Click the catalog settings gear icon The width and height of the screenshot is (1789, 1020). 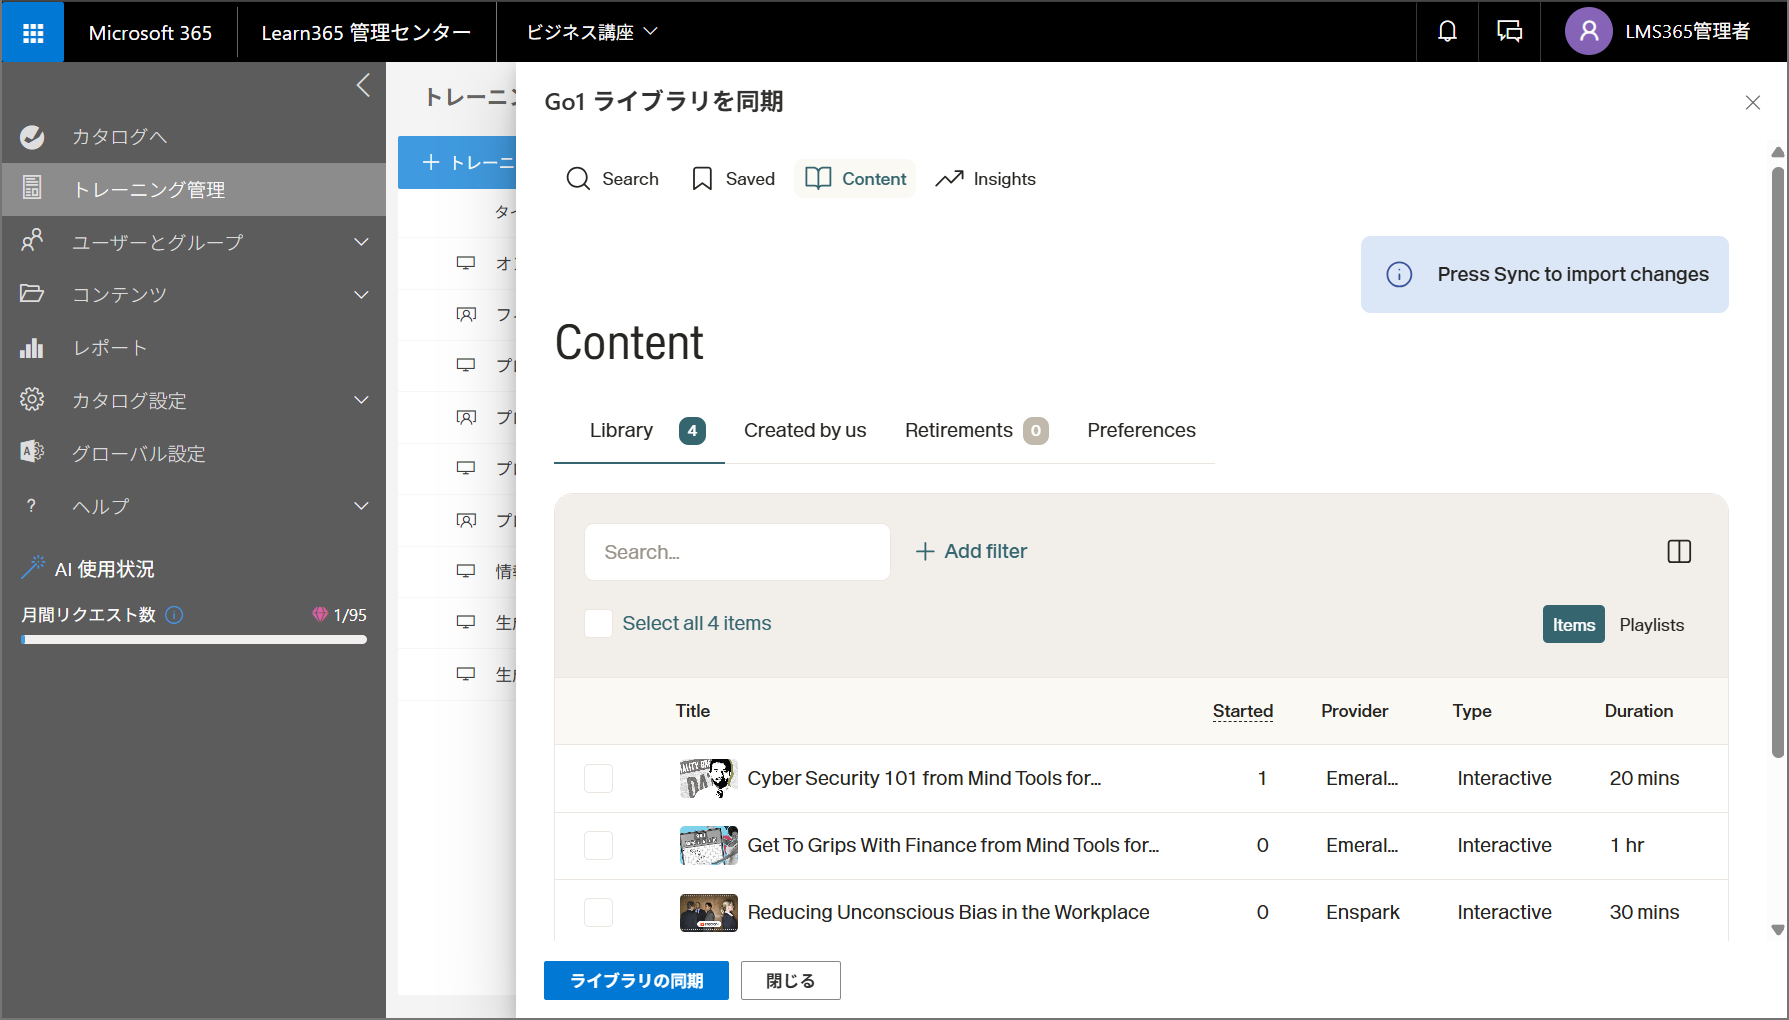pos(32,400)
